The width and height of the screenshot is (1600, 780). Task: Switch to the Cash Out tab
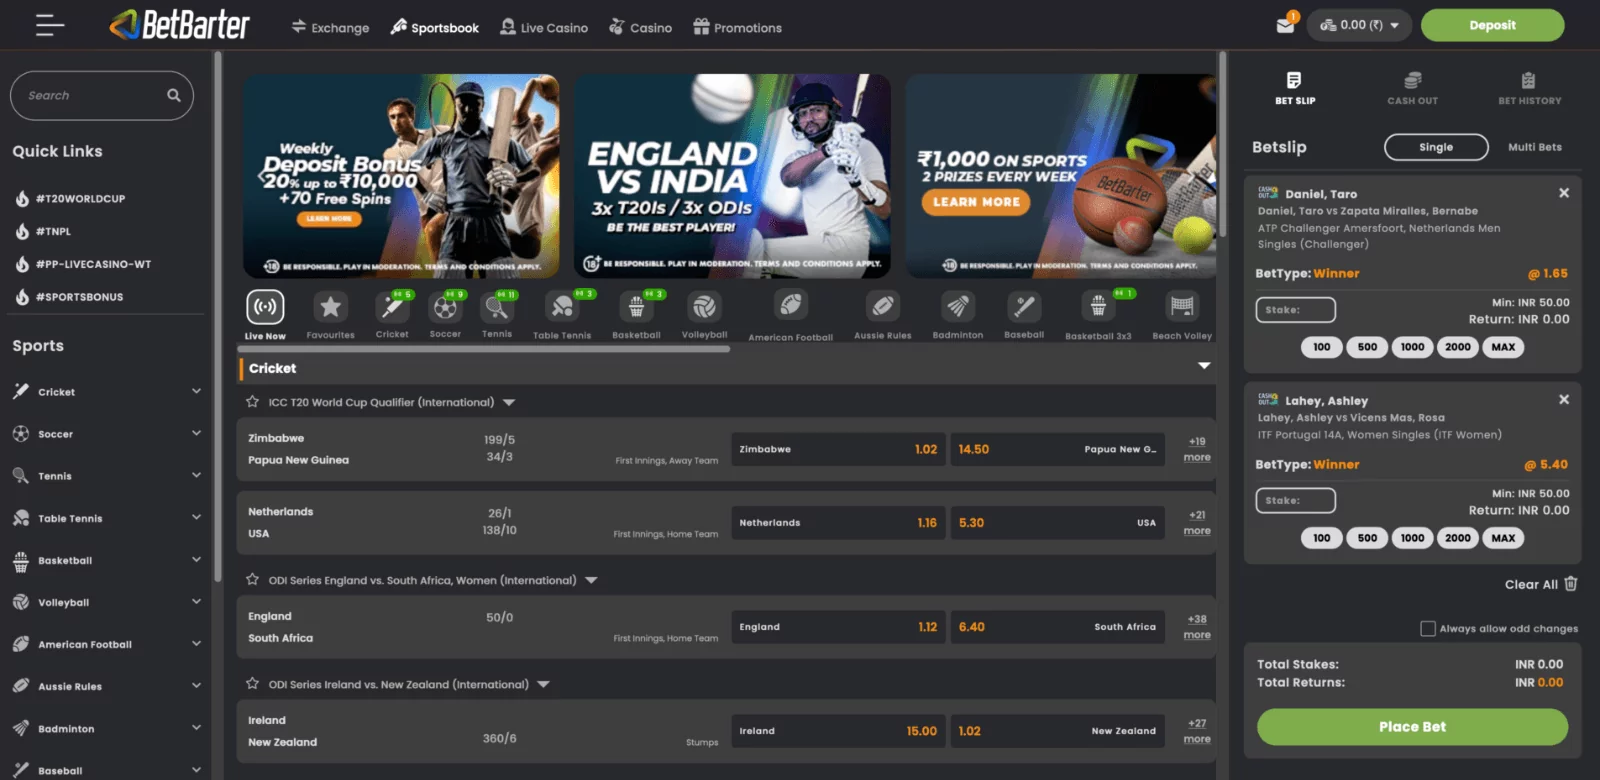(1412, 88)
